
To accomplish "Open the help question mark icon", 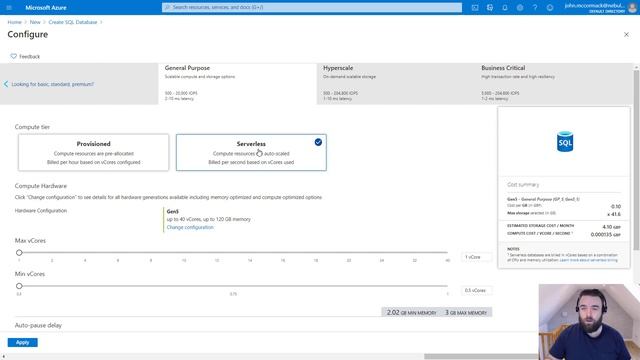I will (x=535, y=7).
